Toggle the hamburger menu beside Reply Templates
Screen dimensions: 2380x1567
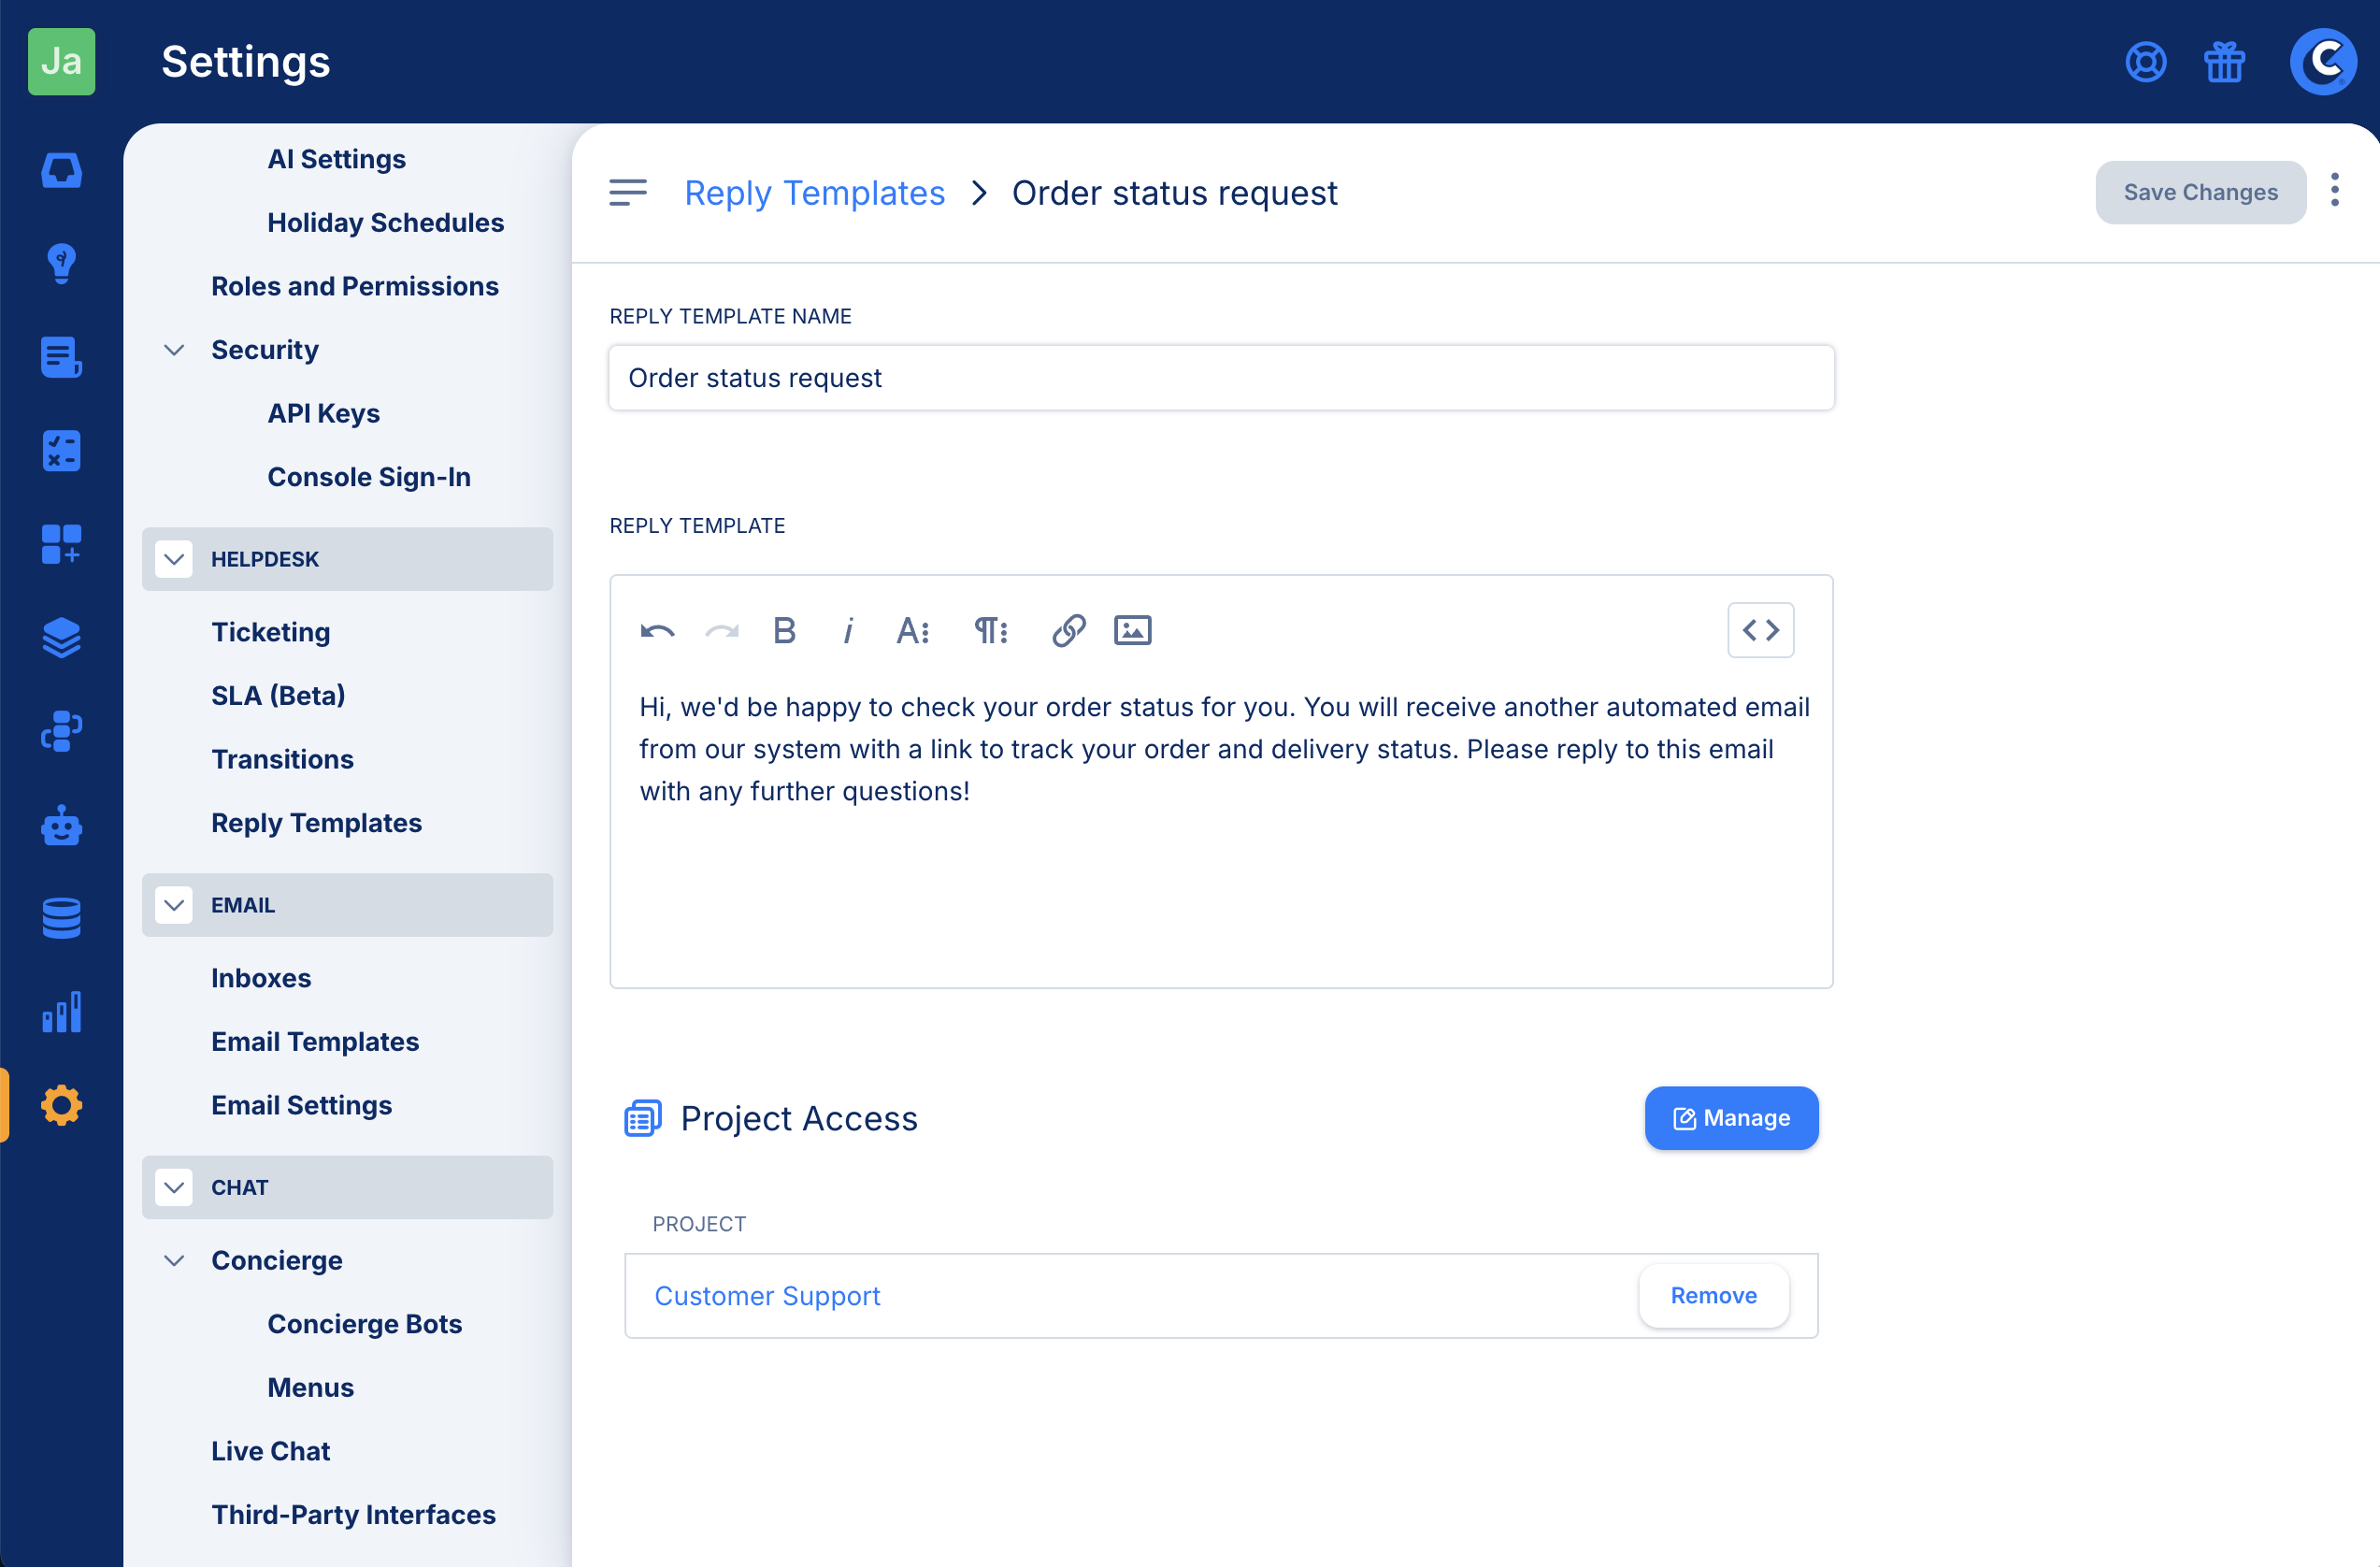point(628,192)
